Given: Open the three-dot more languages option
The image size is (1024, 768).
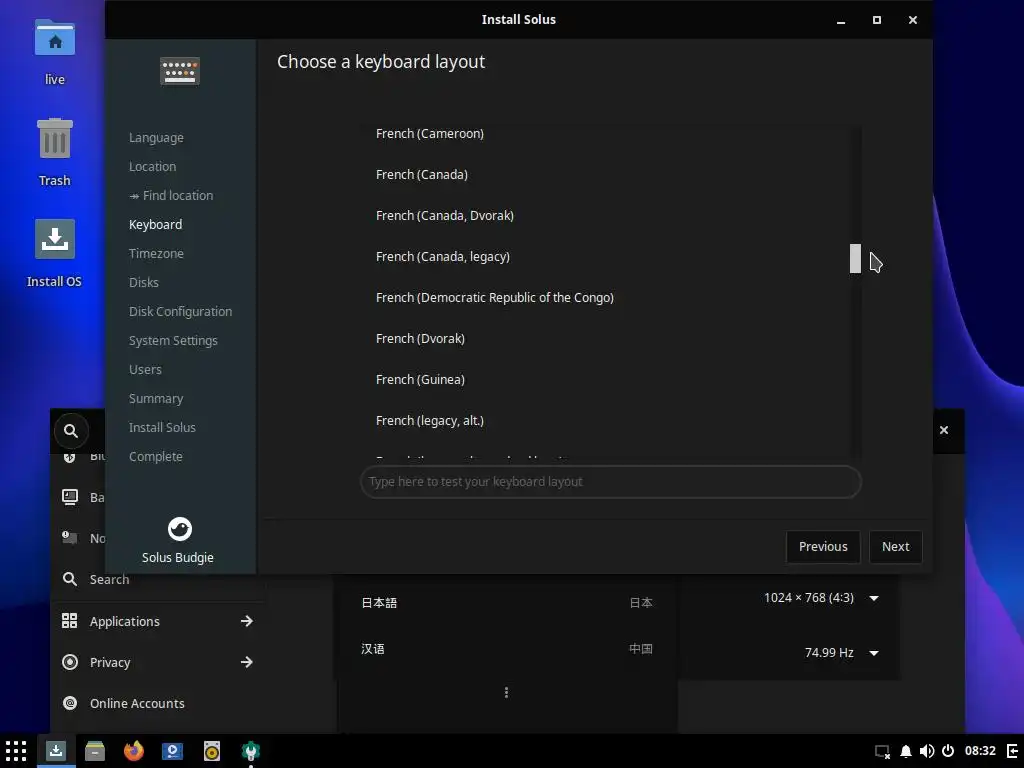Looking at the screenshot, I should point(506,692).
